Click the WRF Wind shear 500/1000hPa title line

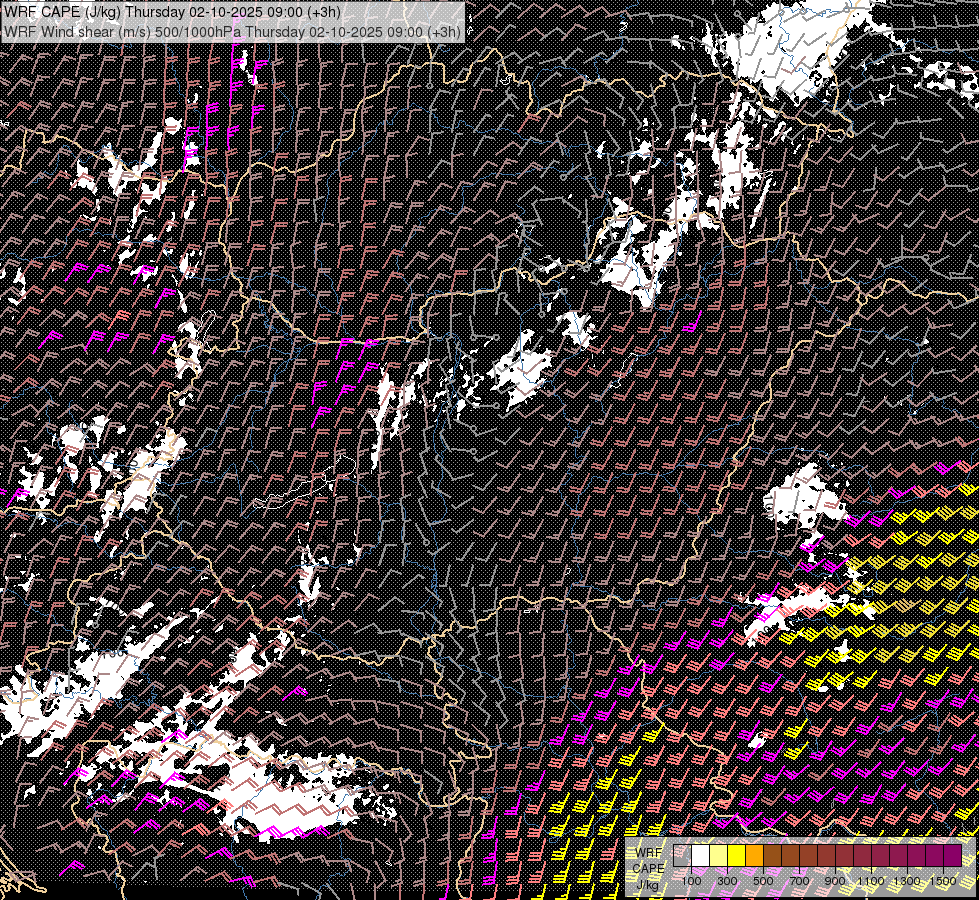click(x=232, y=32)
